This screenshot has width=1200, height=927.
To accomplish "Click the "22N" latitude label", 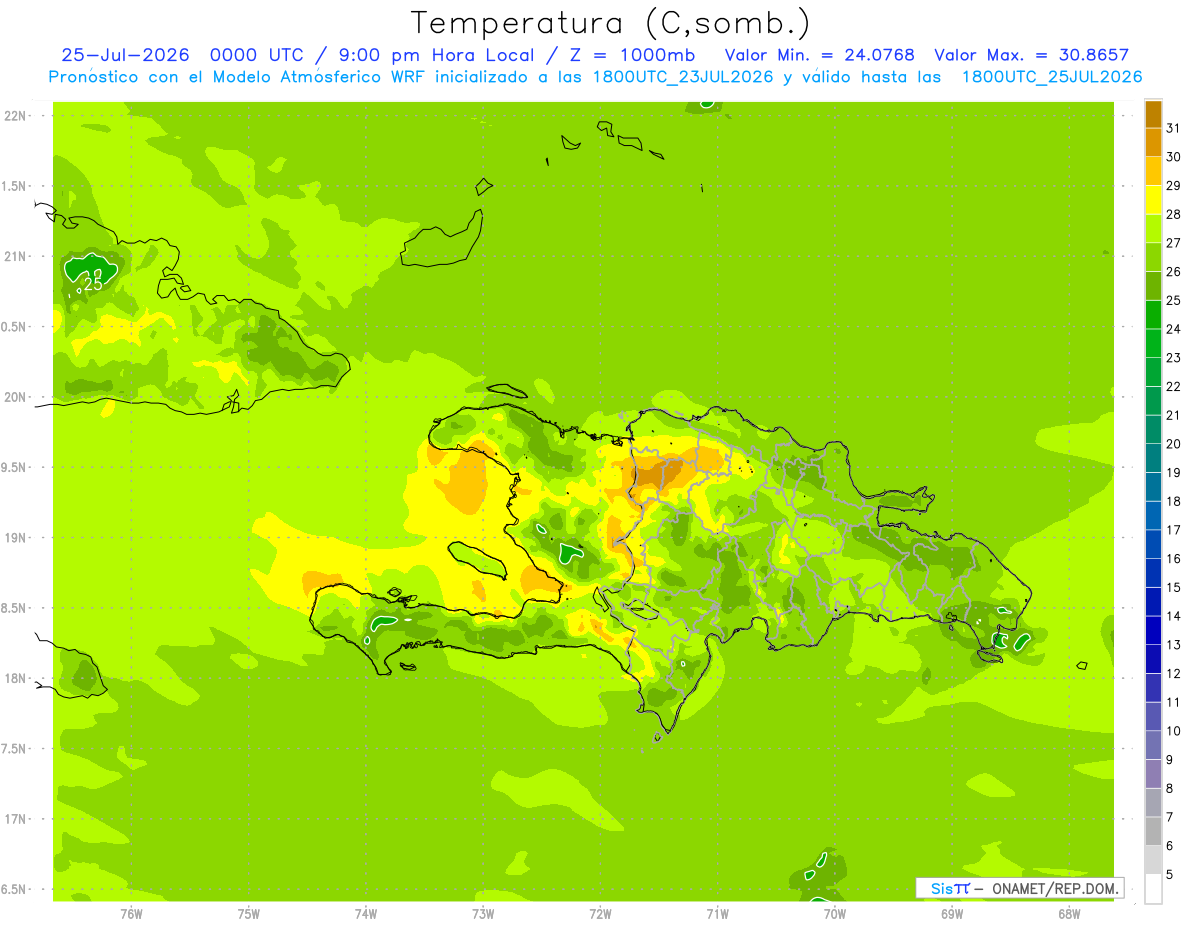I will tap(15, 116).
